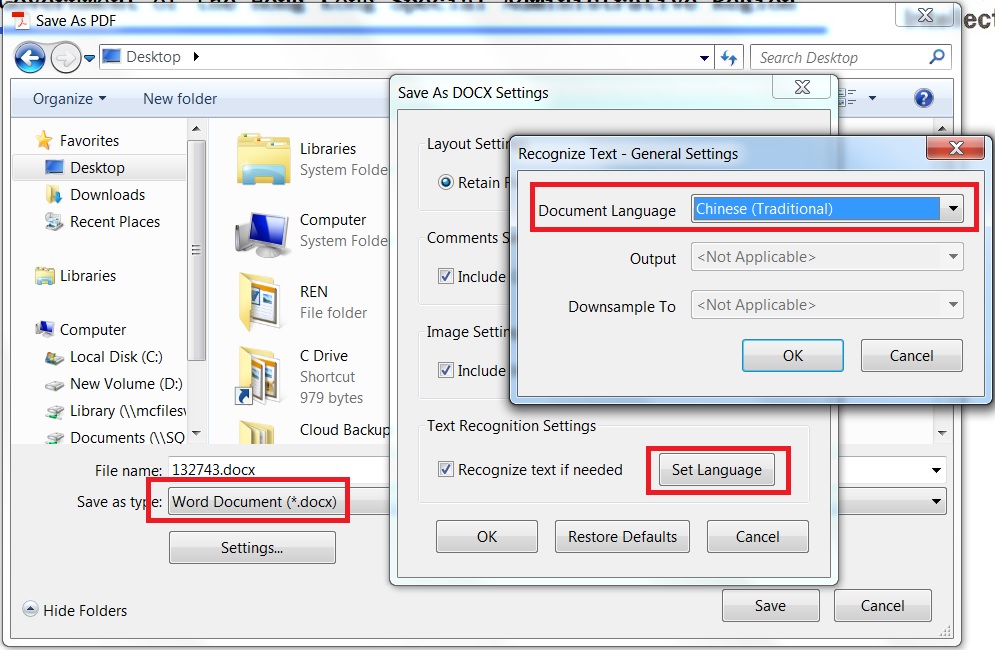The image size is (995, 650).
Task: Toggle Include checkbox under Image Settings
Action: click(446, 370)
